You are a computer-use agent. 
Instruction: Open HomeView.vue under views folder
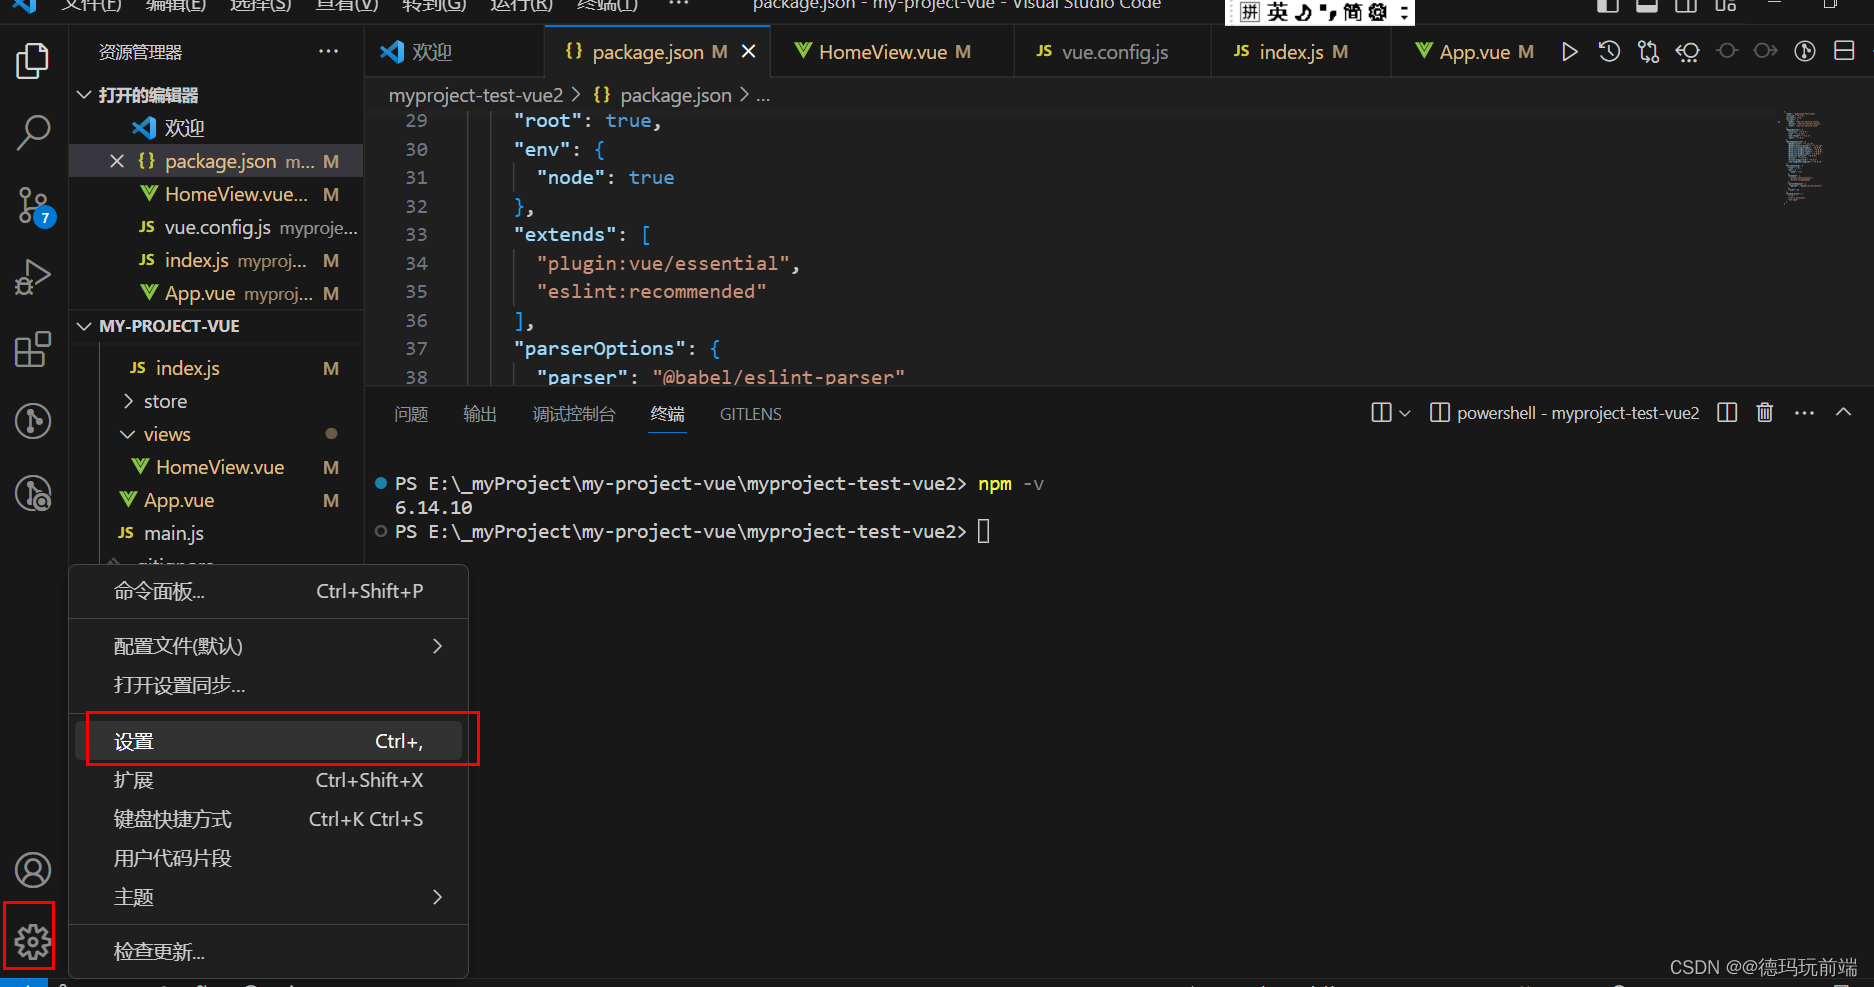click(x=216, y=467)
